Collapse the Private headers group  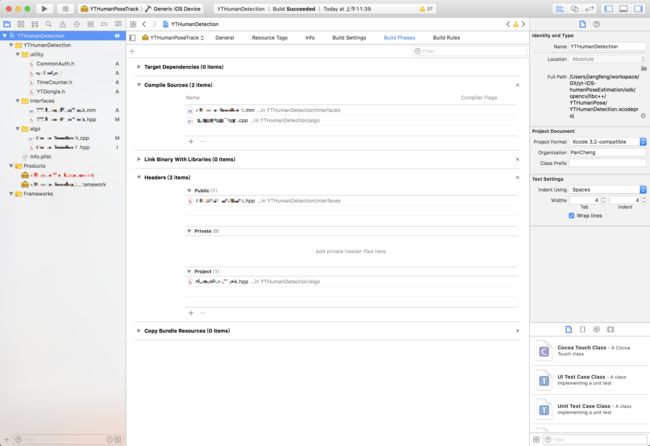pyautogui.click(x=189, y=231)
